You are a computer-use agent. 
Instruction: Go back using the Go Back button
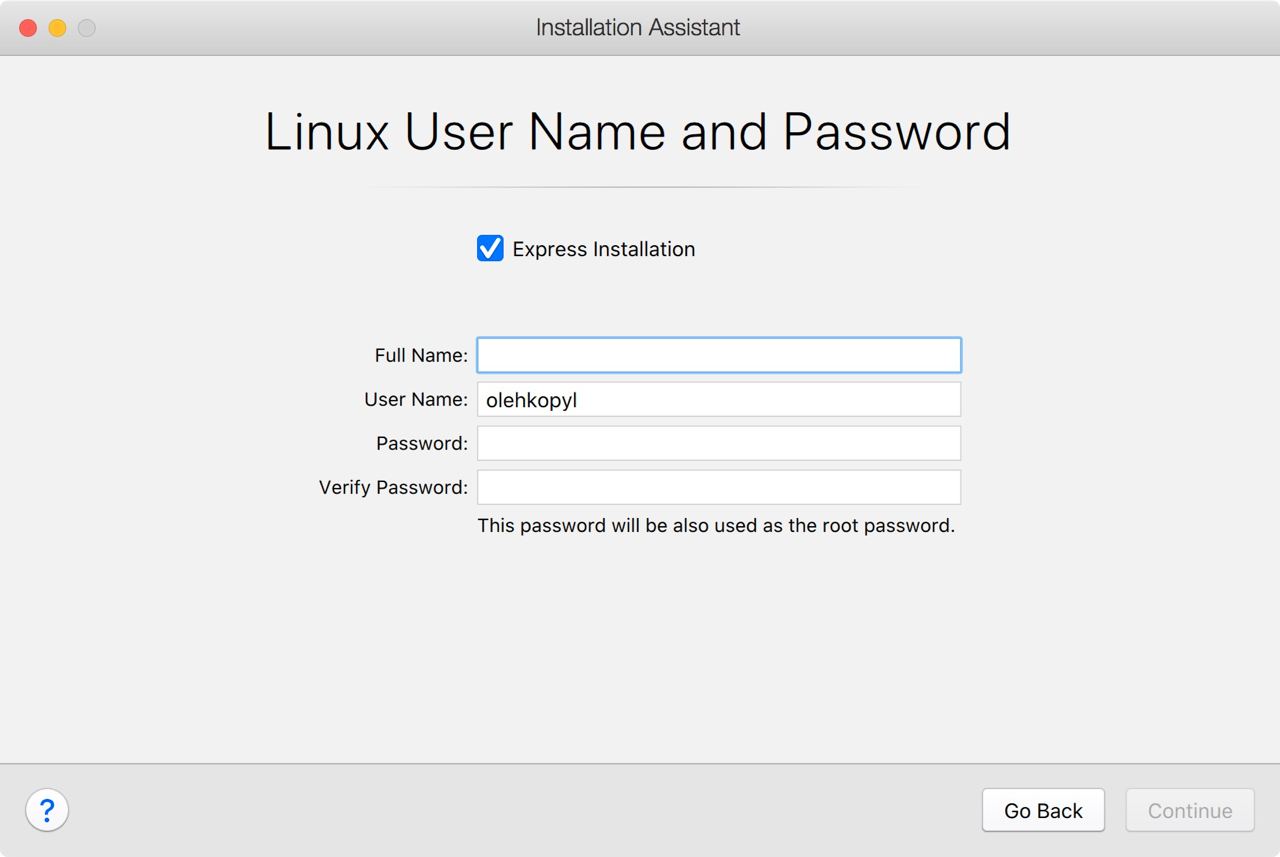pyautogui.click(x=1043, y=811)
